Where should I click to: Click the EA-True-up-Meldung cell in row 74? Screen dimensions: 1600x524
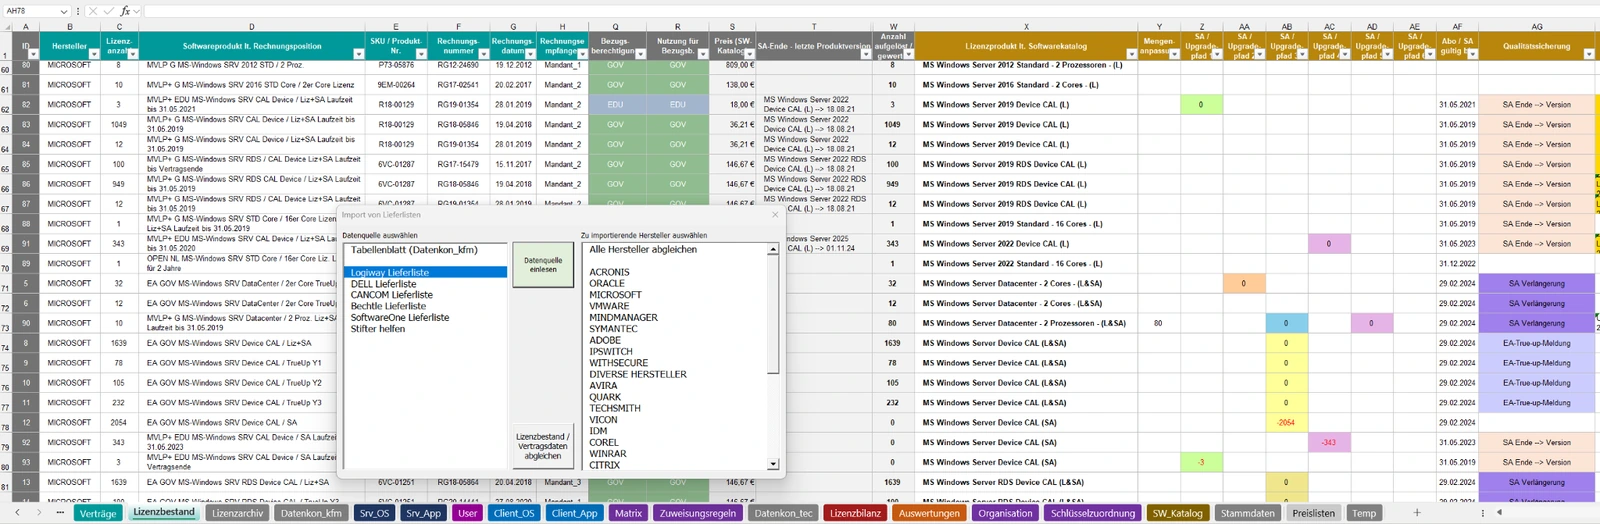point(1537,343)
